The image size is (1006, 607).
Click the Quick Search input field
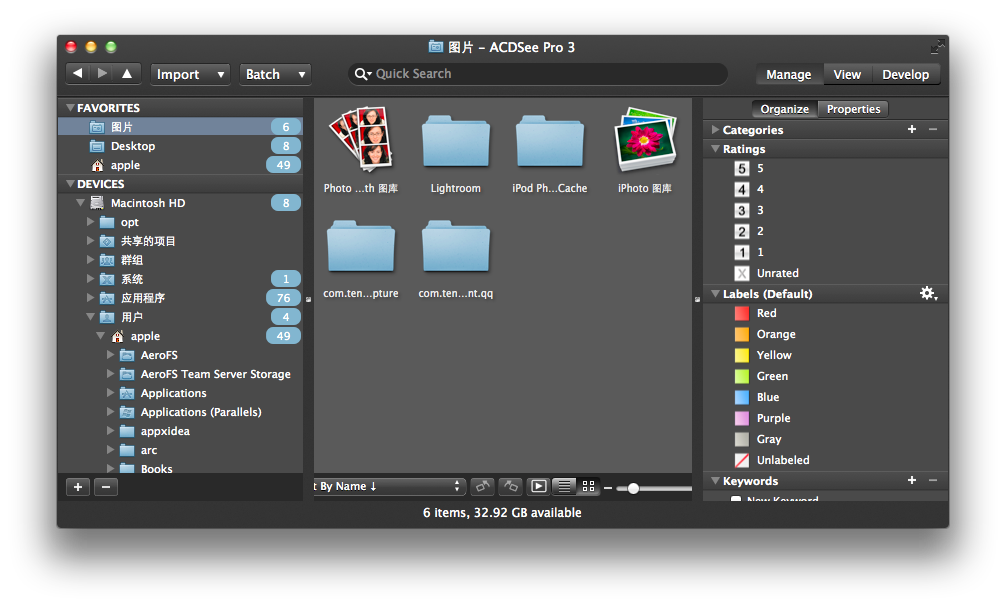[x=538, y=74]
